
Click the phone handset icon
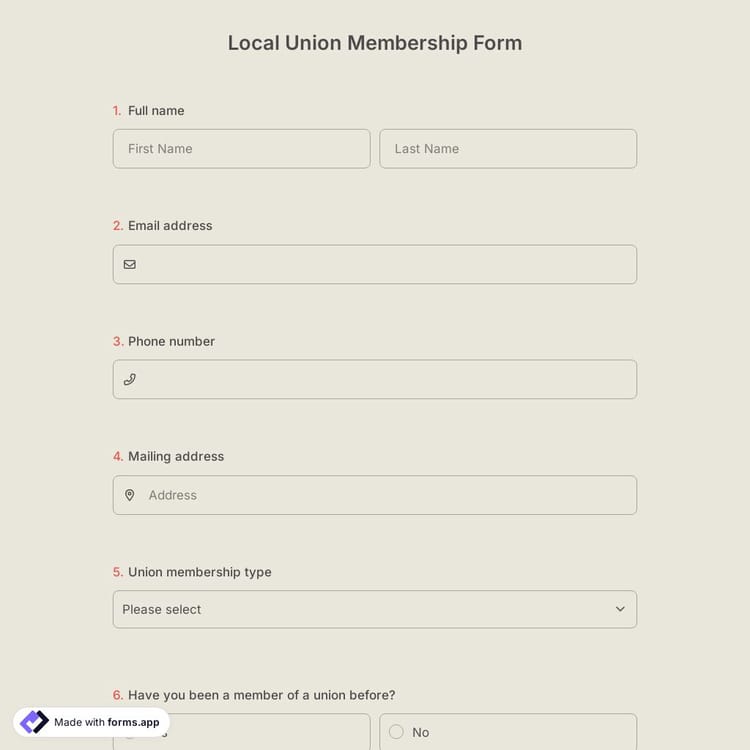(129, 380)
